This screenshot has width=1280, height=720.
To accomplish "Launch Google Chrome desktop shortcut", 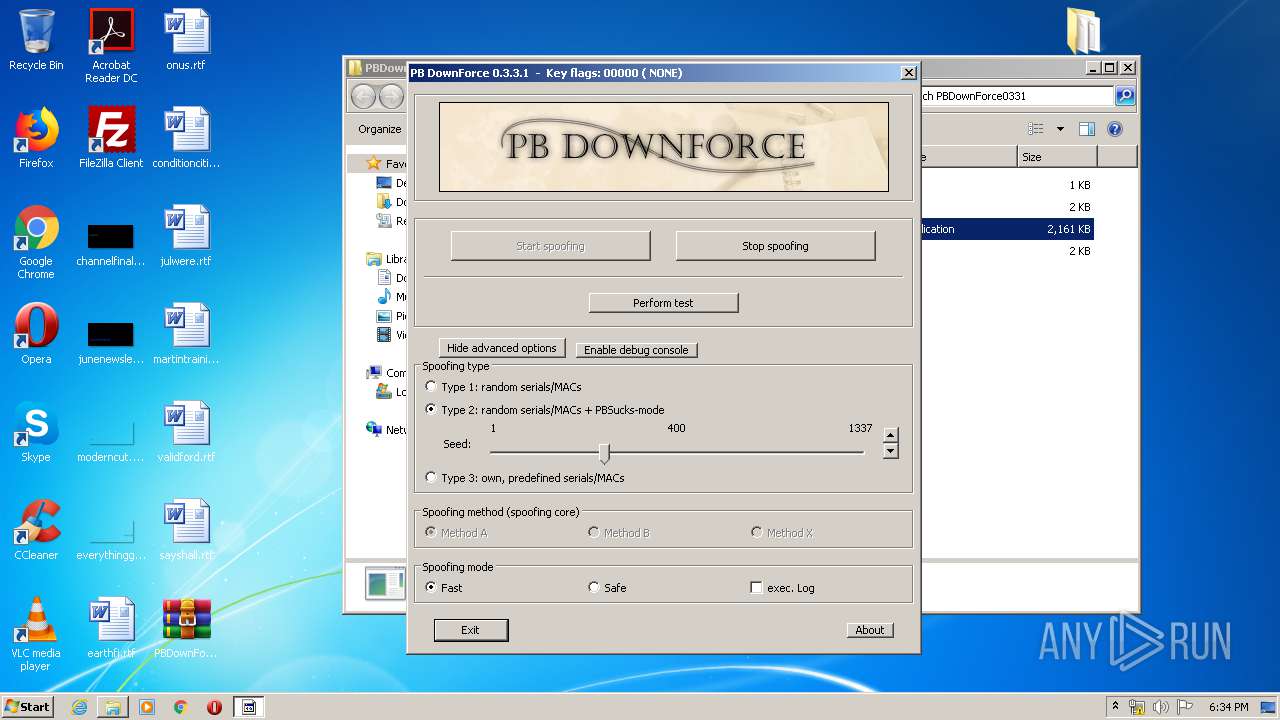I will pyautogui.click(x=36, y=243).
